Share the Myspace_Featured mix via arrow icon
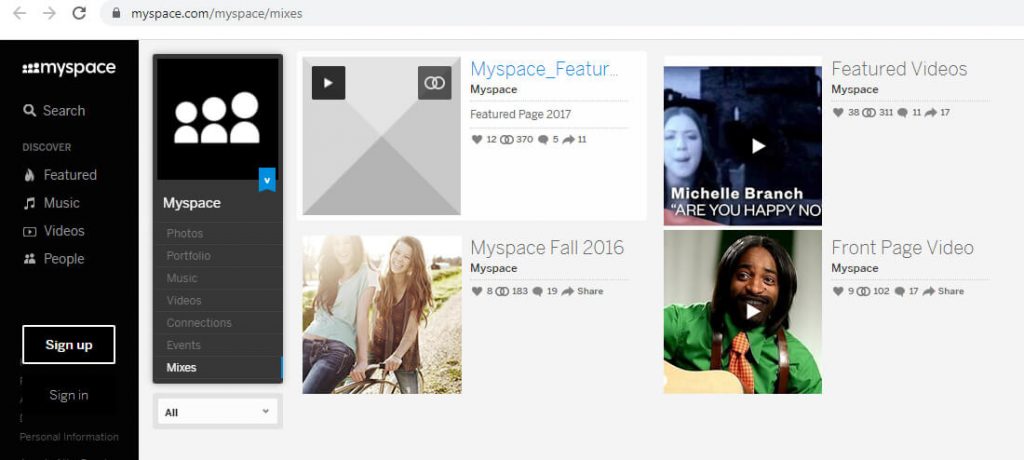 (x=568, y=139)
